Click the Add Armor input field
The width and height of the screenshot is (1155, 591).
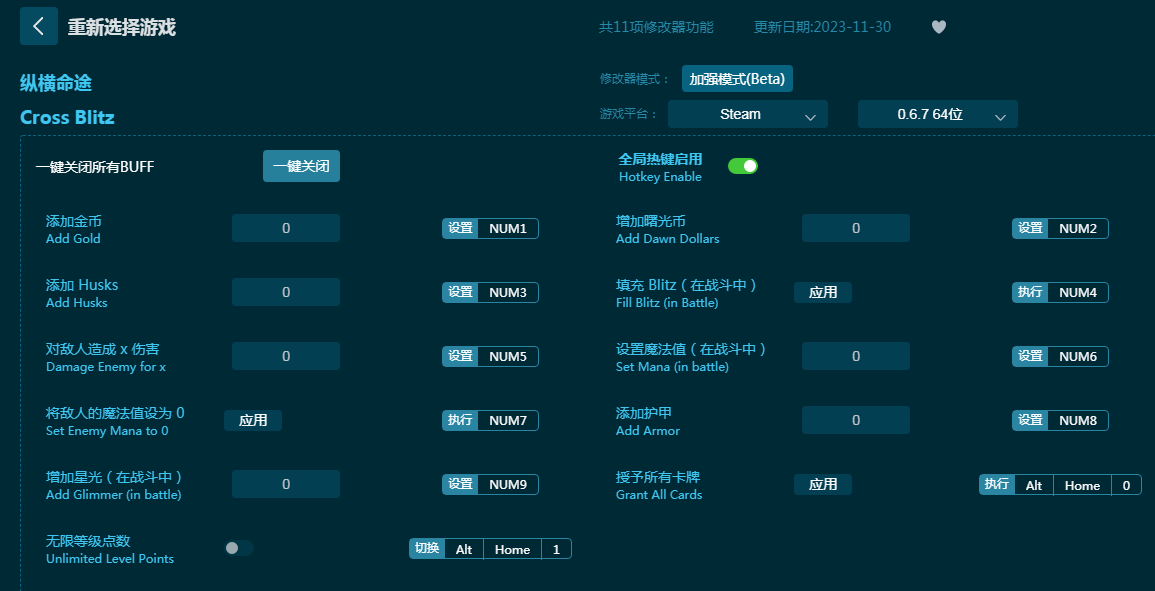click(855, 420)
